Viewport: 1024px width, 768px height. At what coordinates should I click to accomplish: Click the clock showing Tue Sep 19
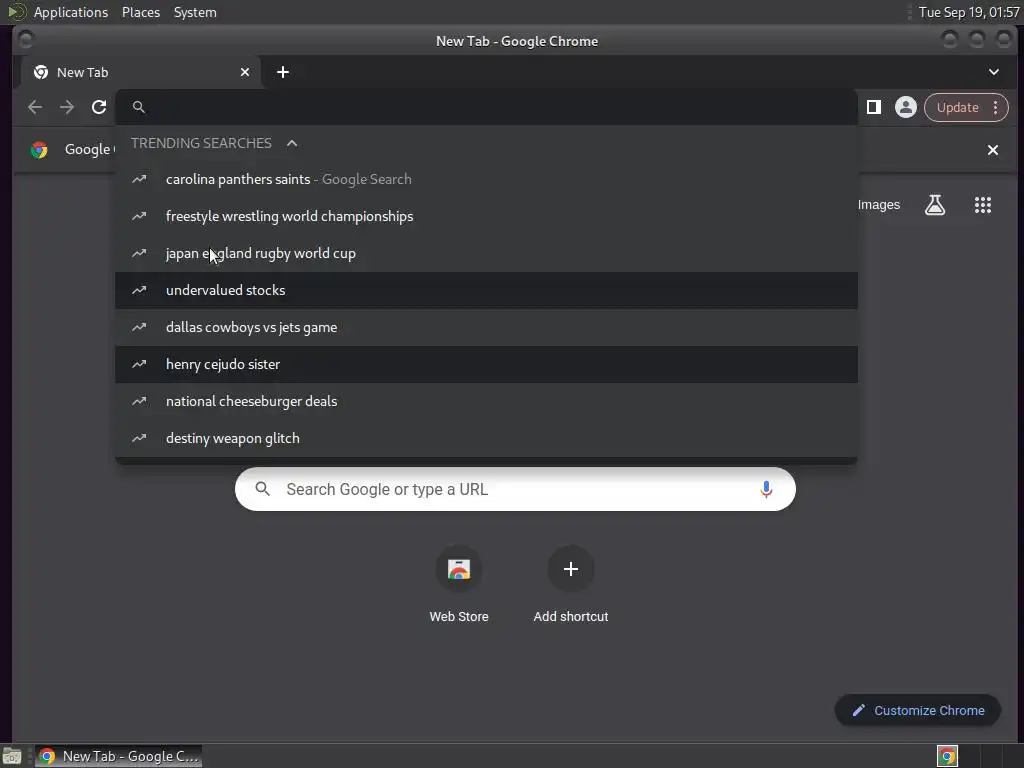(968, 12)
